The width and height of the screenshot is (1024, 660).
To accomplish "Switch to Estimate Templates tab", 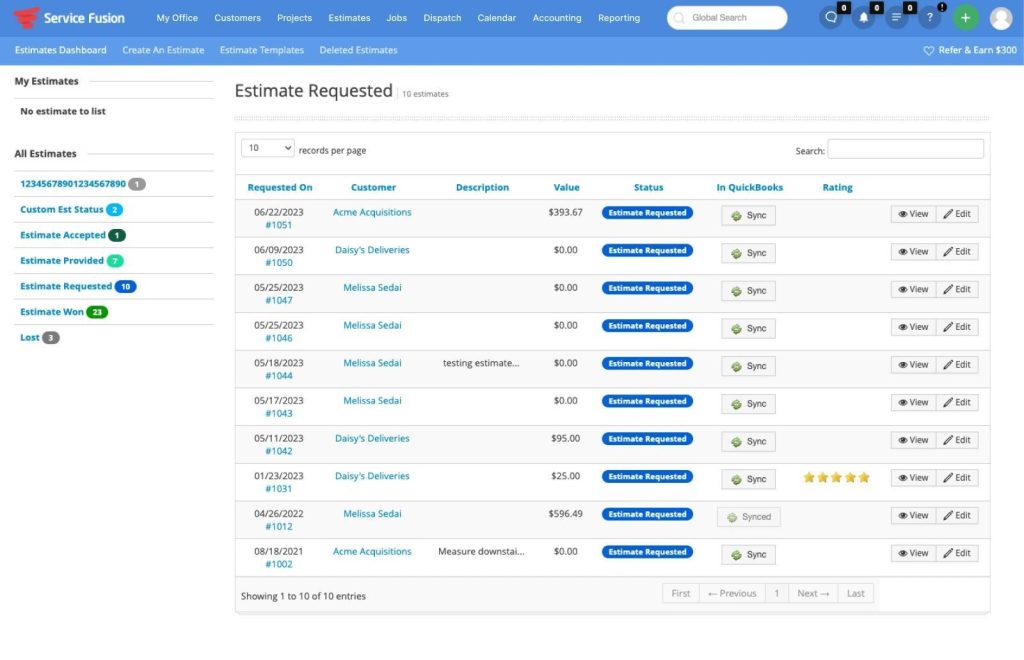I will click(x=261, y=50).
